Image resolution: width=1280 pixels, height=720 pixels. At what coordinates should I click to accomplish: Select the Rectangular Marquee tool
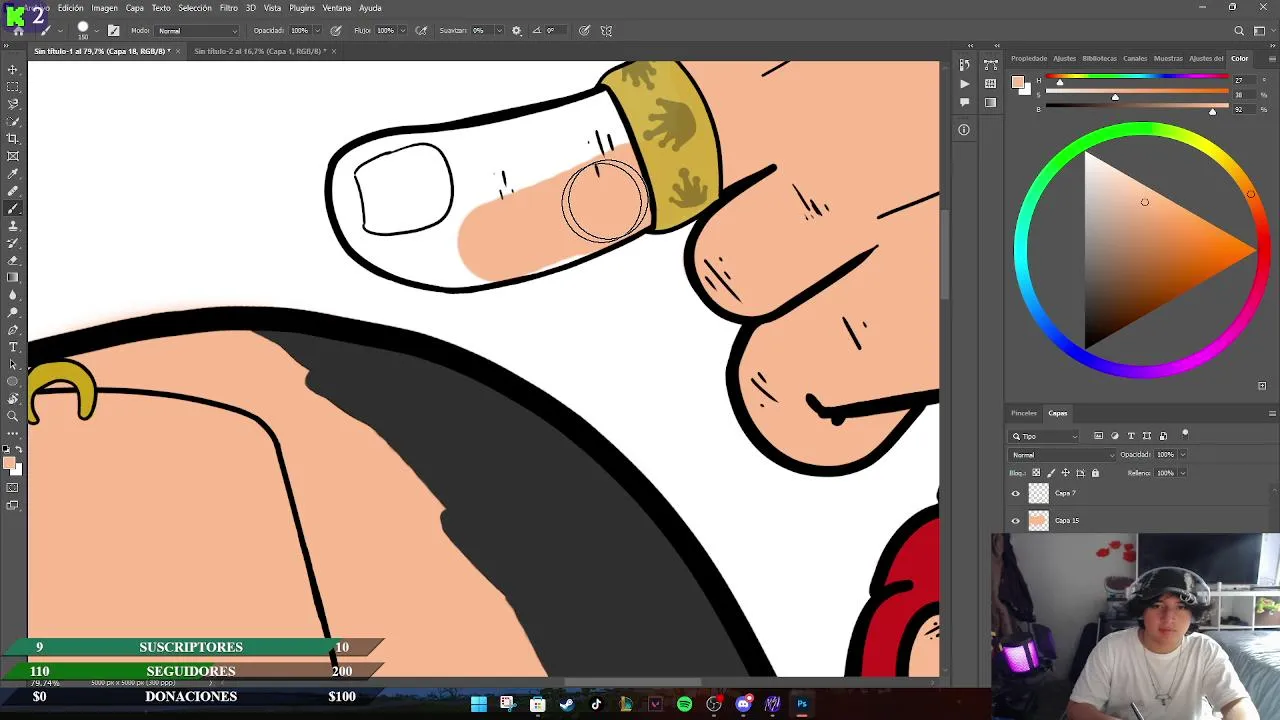(x=13, y=87)
